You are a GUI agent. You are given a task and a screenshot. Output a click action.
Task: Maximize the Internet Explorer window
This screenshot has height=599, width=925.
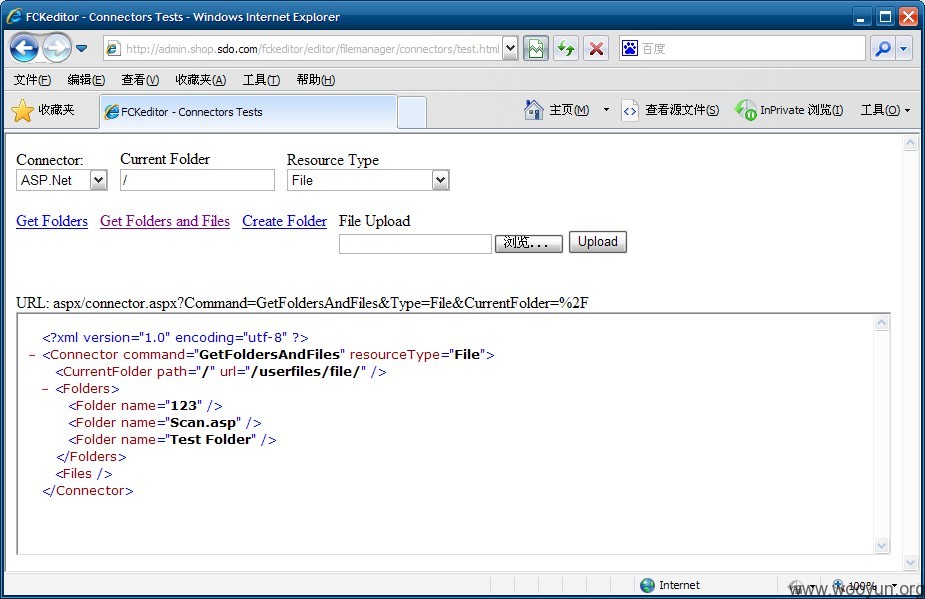885,17
